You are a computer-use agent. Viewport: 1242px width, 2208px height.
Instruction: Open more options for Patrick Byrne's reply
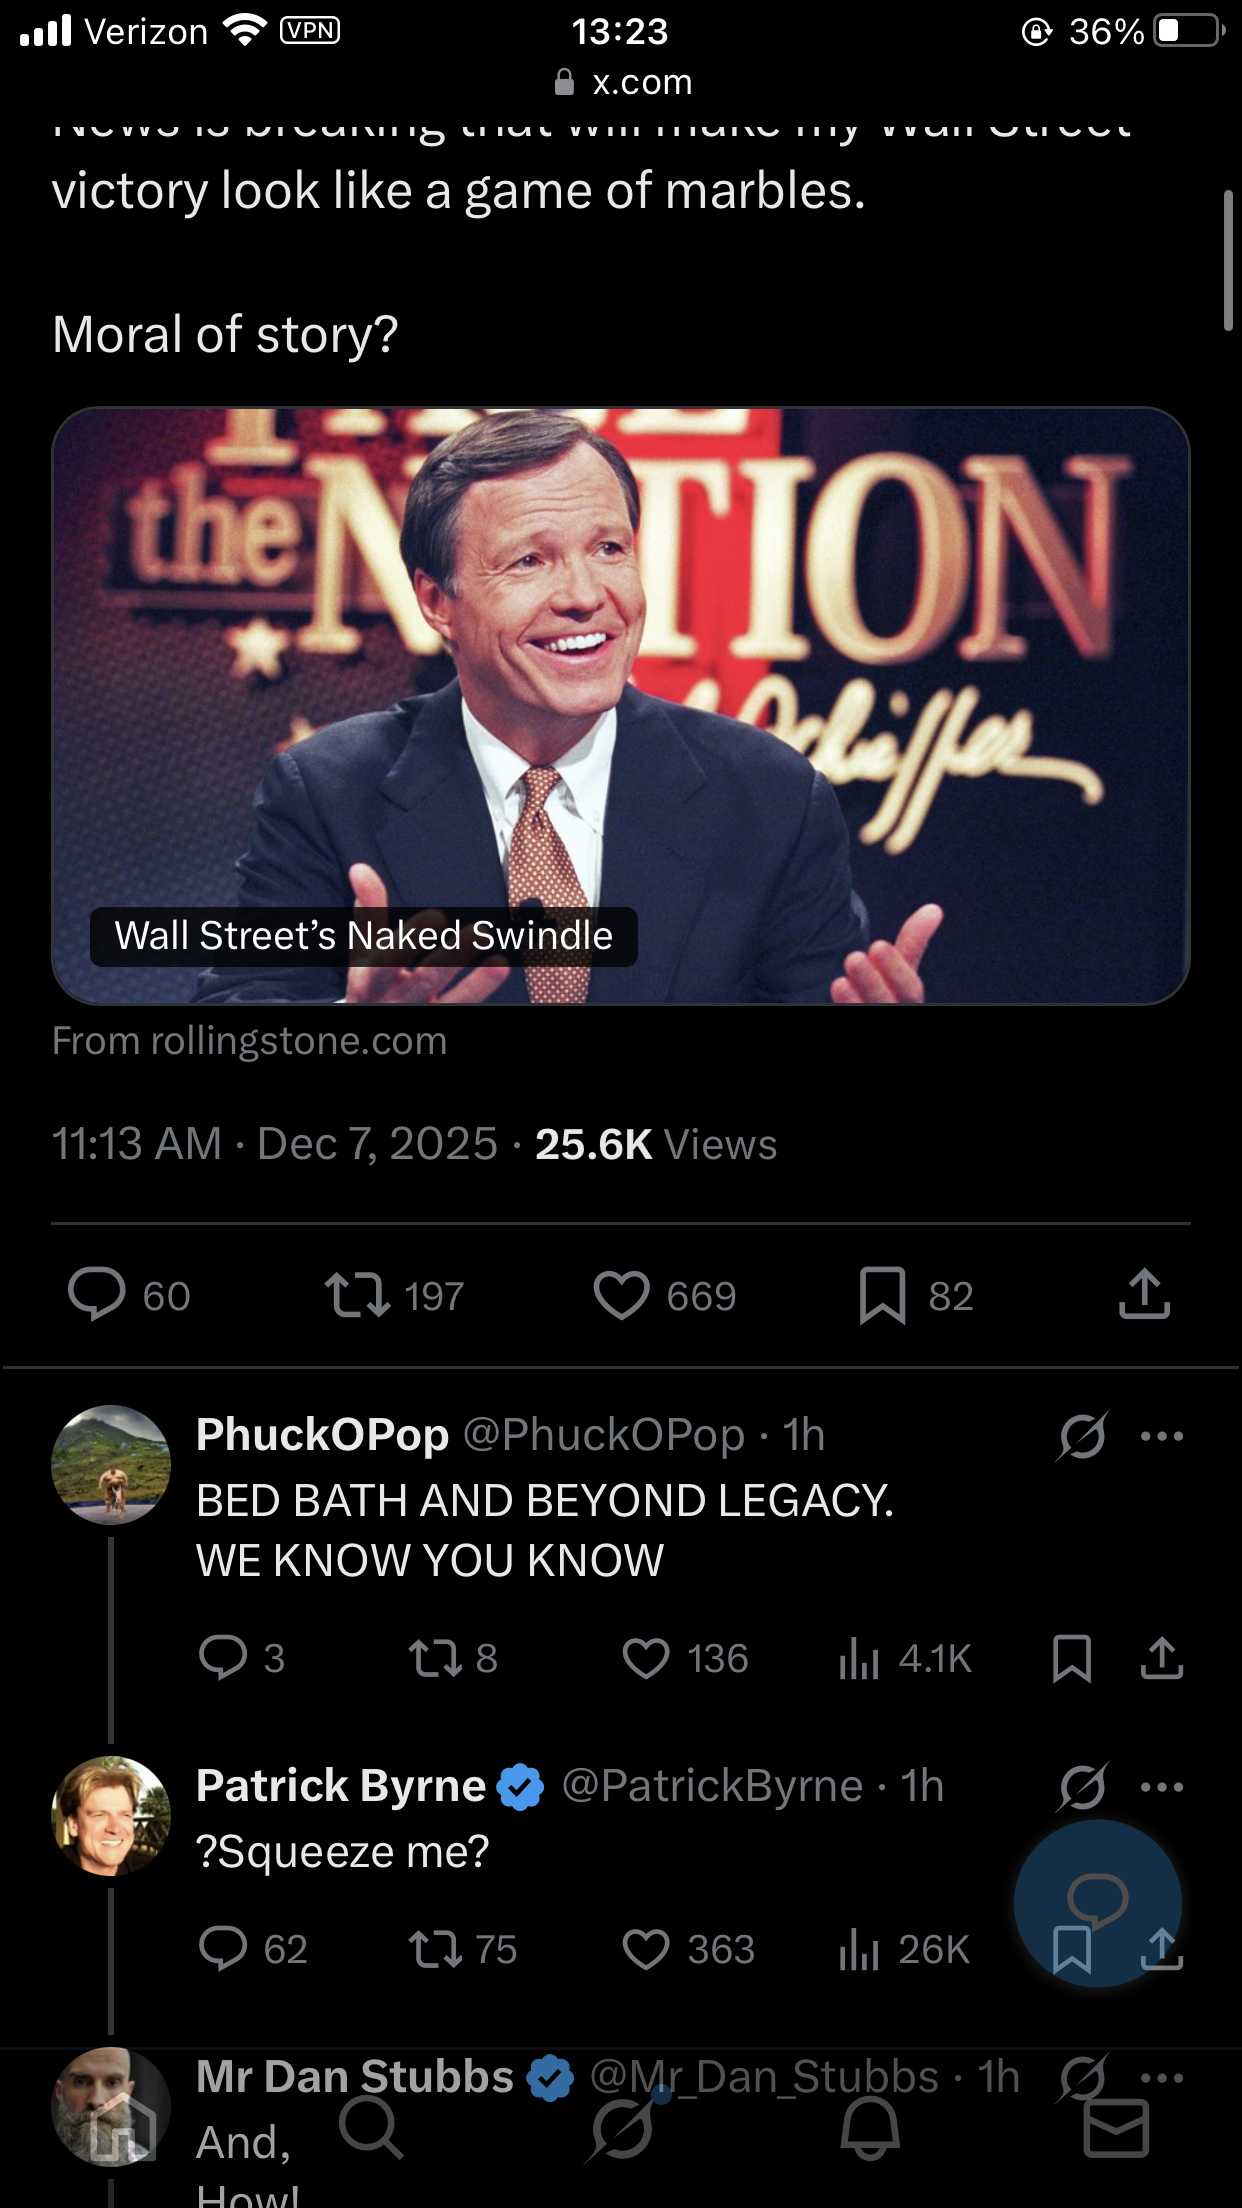click(1162, 1787)
